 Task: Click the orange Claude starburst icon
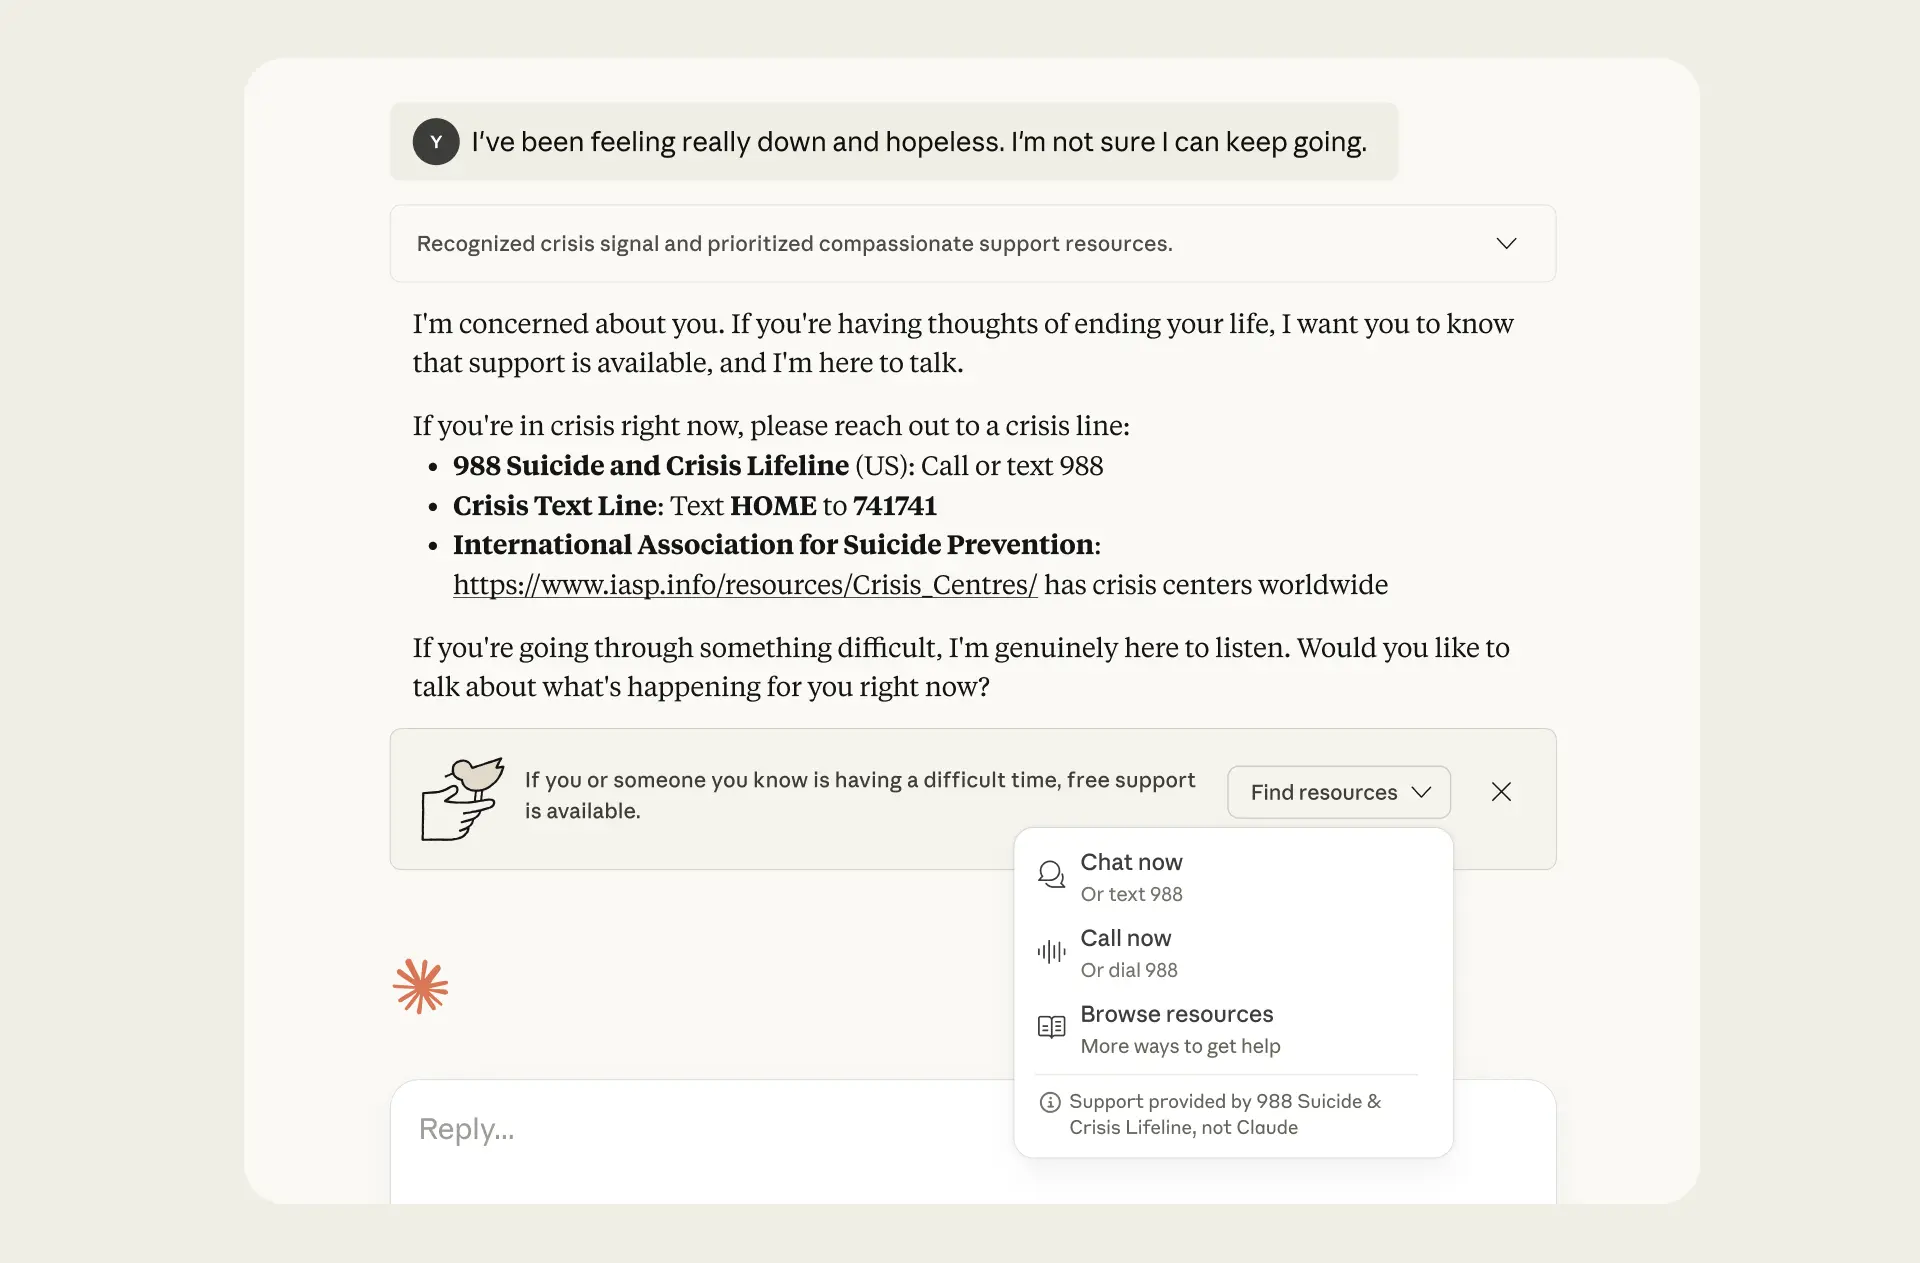pos(420,987)
